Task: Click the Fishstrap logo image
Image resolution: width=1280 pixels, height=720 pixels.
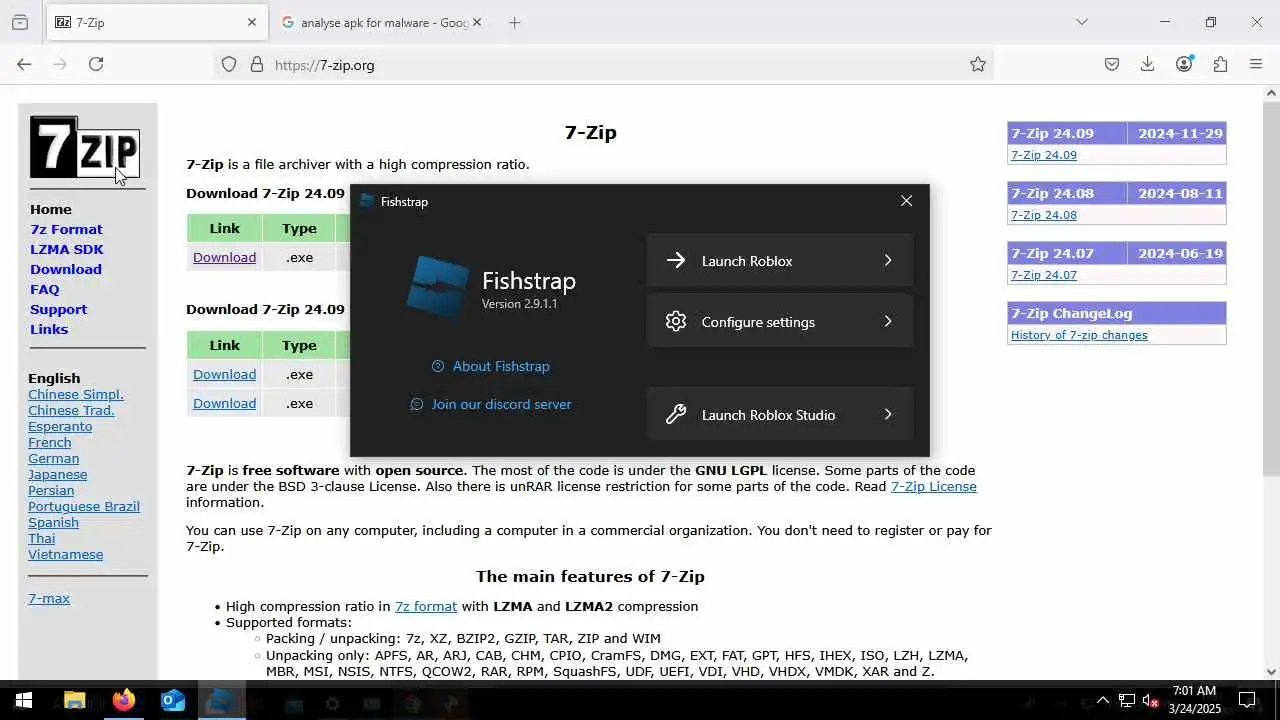Action: point(438,287)
